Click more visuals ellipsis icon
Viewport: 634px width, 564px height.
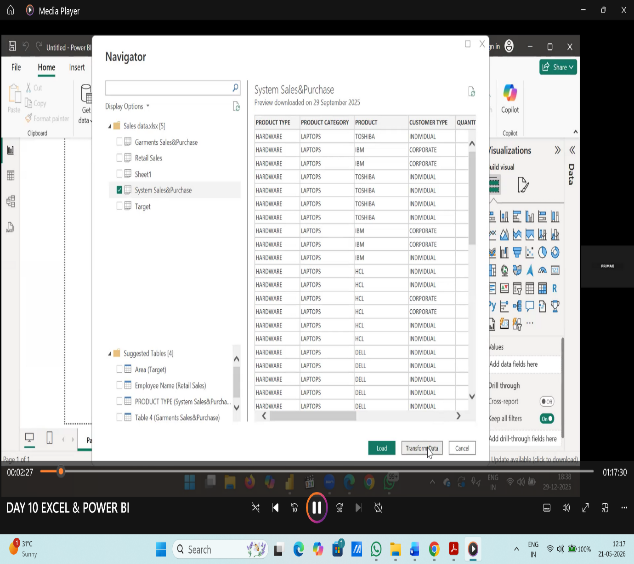tap(530, 323)
